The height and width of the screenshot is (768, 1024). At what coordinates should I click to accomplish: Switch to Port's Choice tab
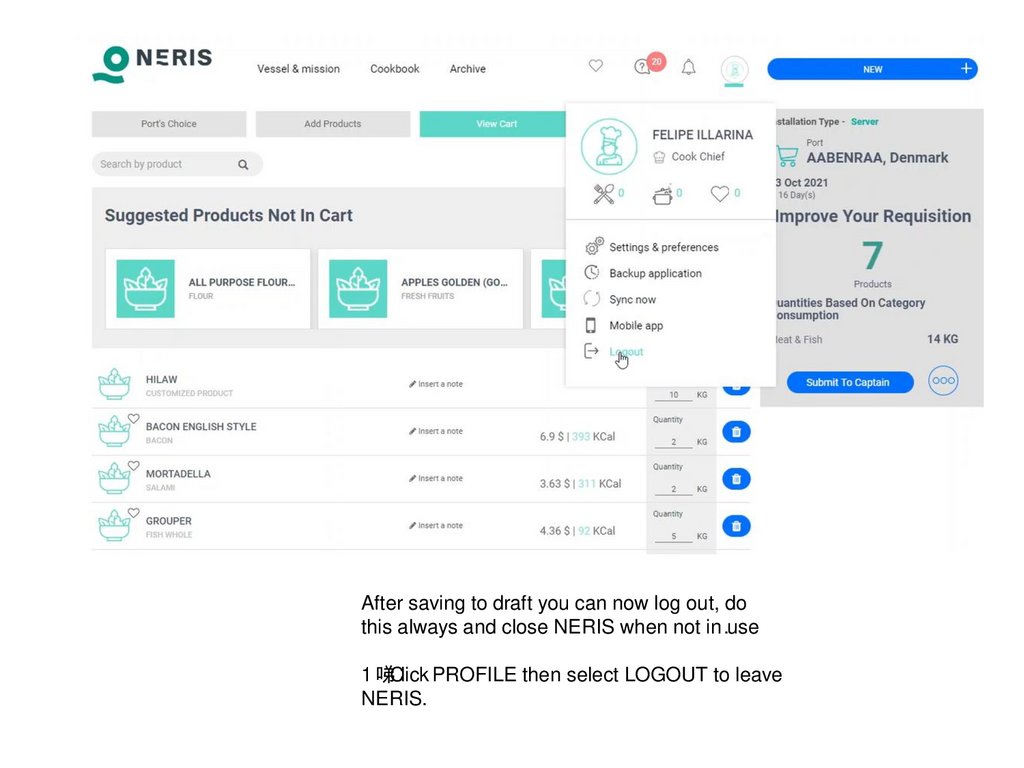169,124
